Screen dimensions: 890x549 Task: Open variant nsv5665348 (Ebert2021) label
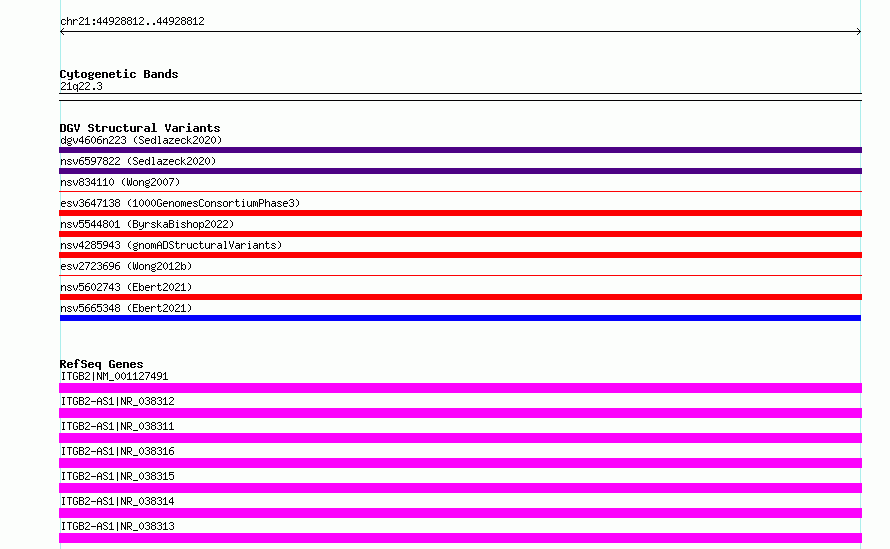click(x=126, y=308)
